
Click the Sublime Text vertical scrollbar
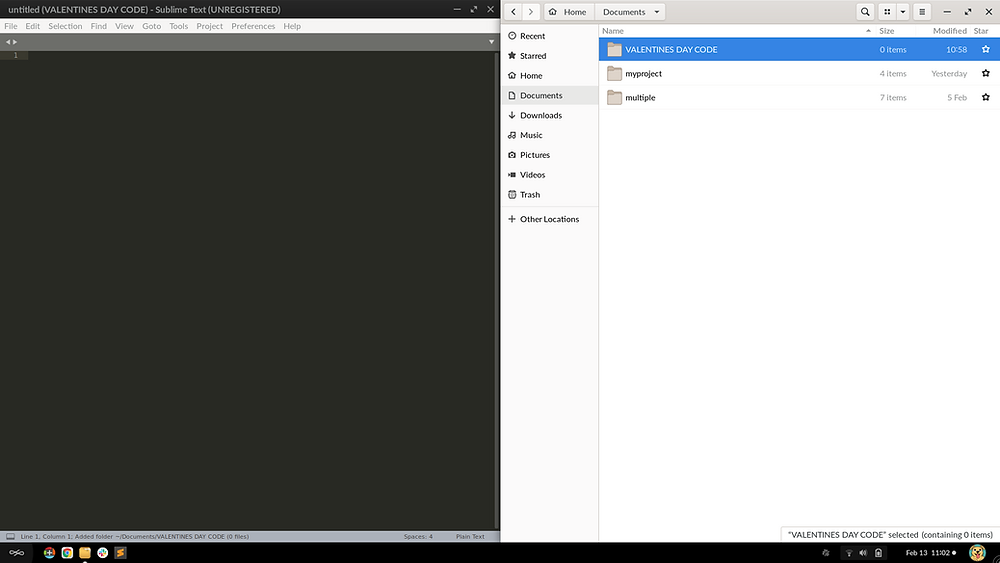(x=497, y=290)
